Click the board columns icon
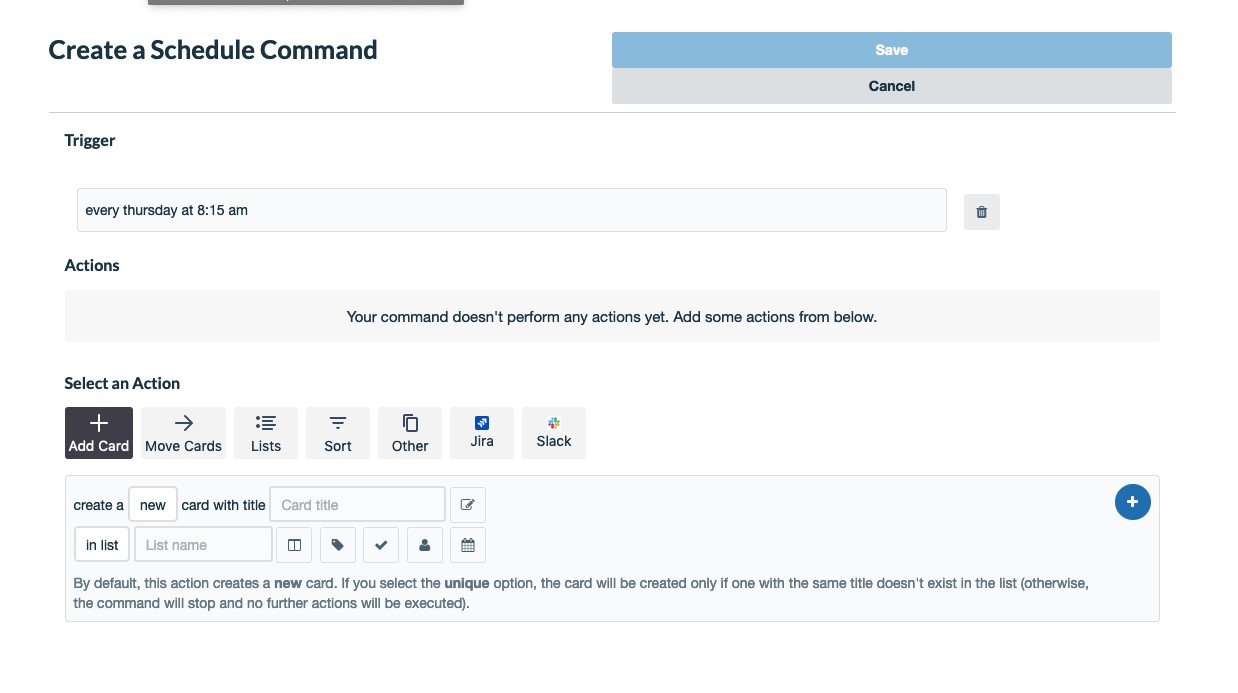Viewport: 1238px width, 693px height. click(294, 545)
